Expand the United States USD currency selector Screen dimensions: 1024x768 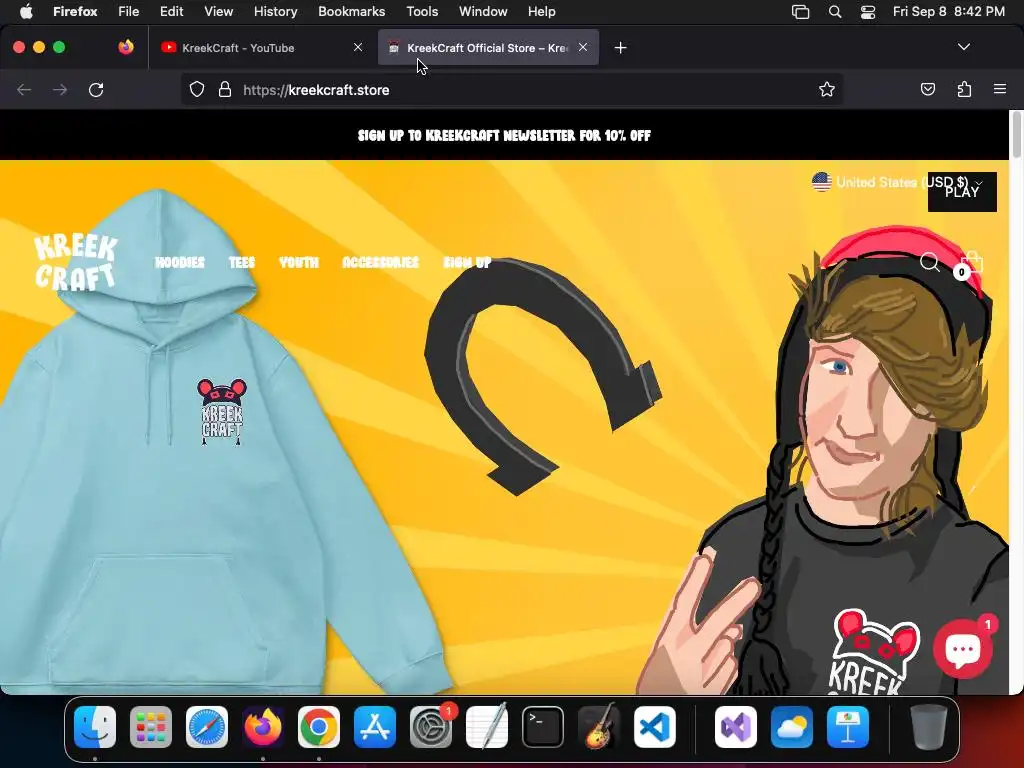click(897, 182)
